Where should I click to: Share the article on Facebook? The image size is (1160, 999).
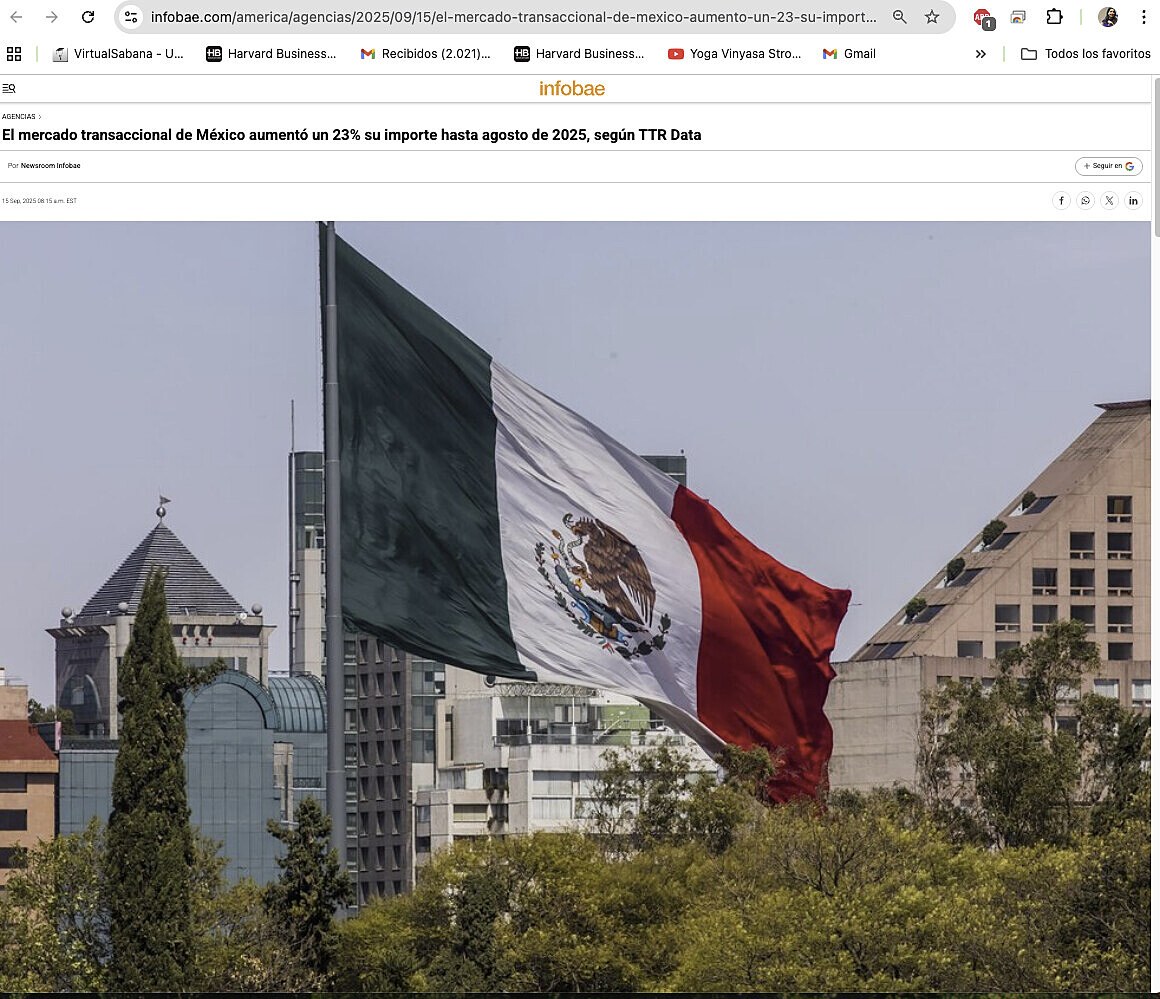pyautogui.click(x=1061, y=200)
